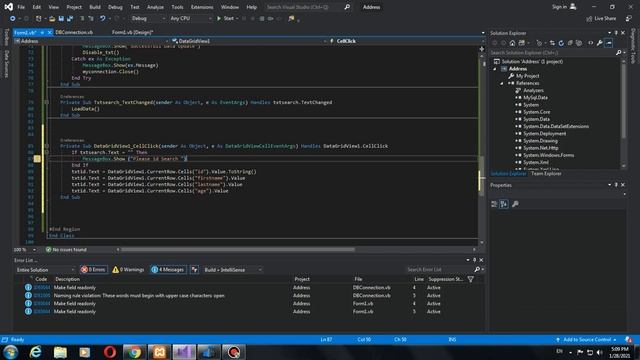The width and height of the screenshot is (640, 360).
Task: Toggle pin on Form1.vb tab
Action: coord(42,32)
